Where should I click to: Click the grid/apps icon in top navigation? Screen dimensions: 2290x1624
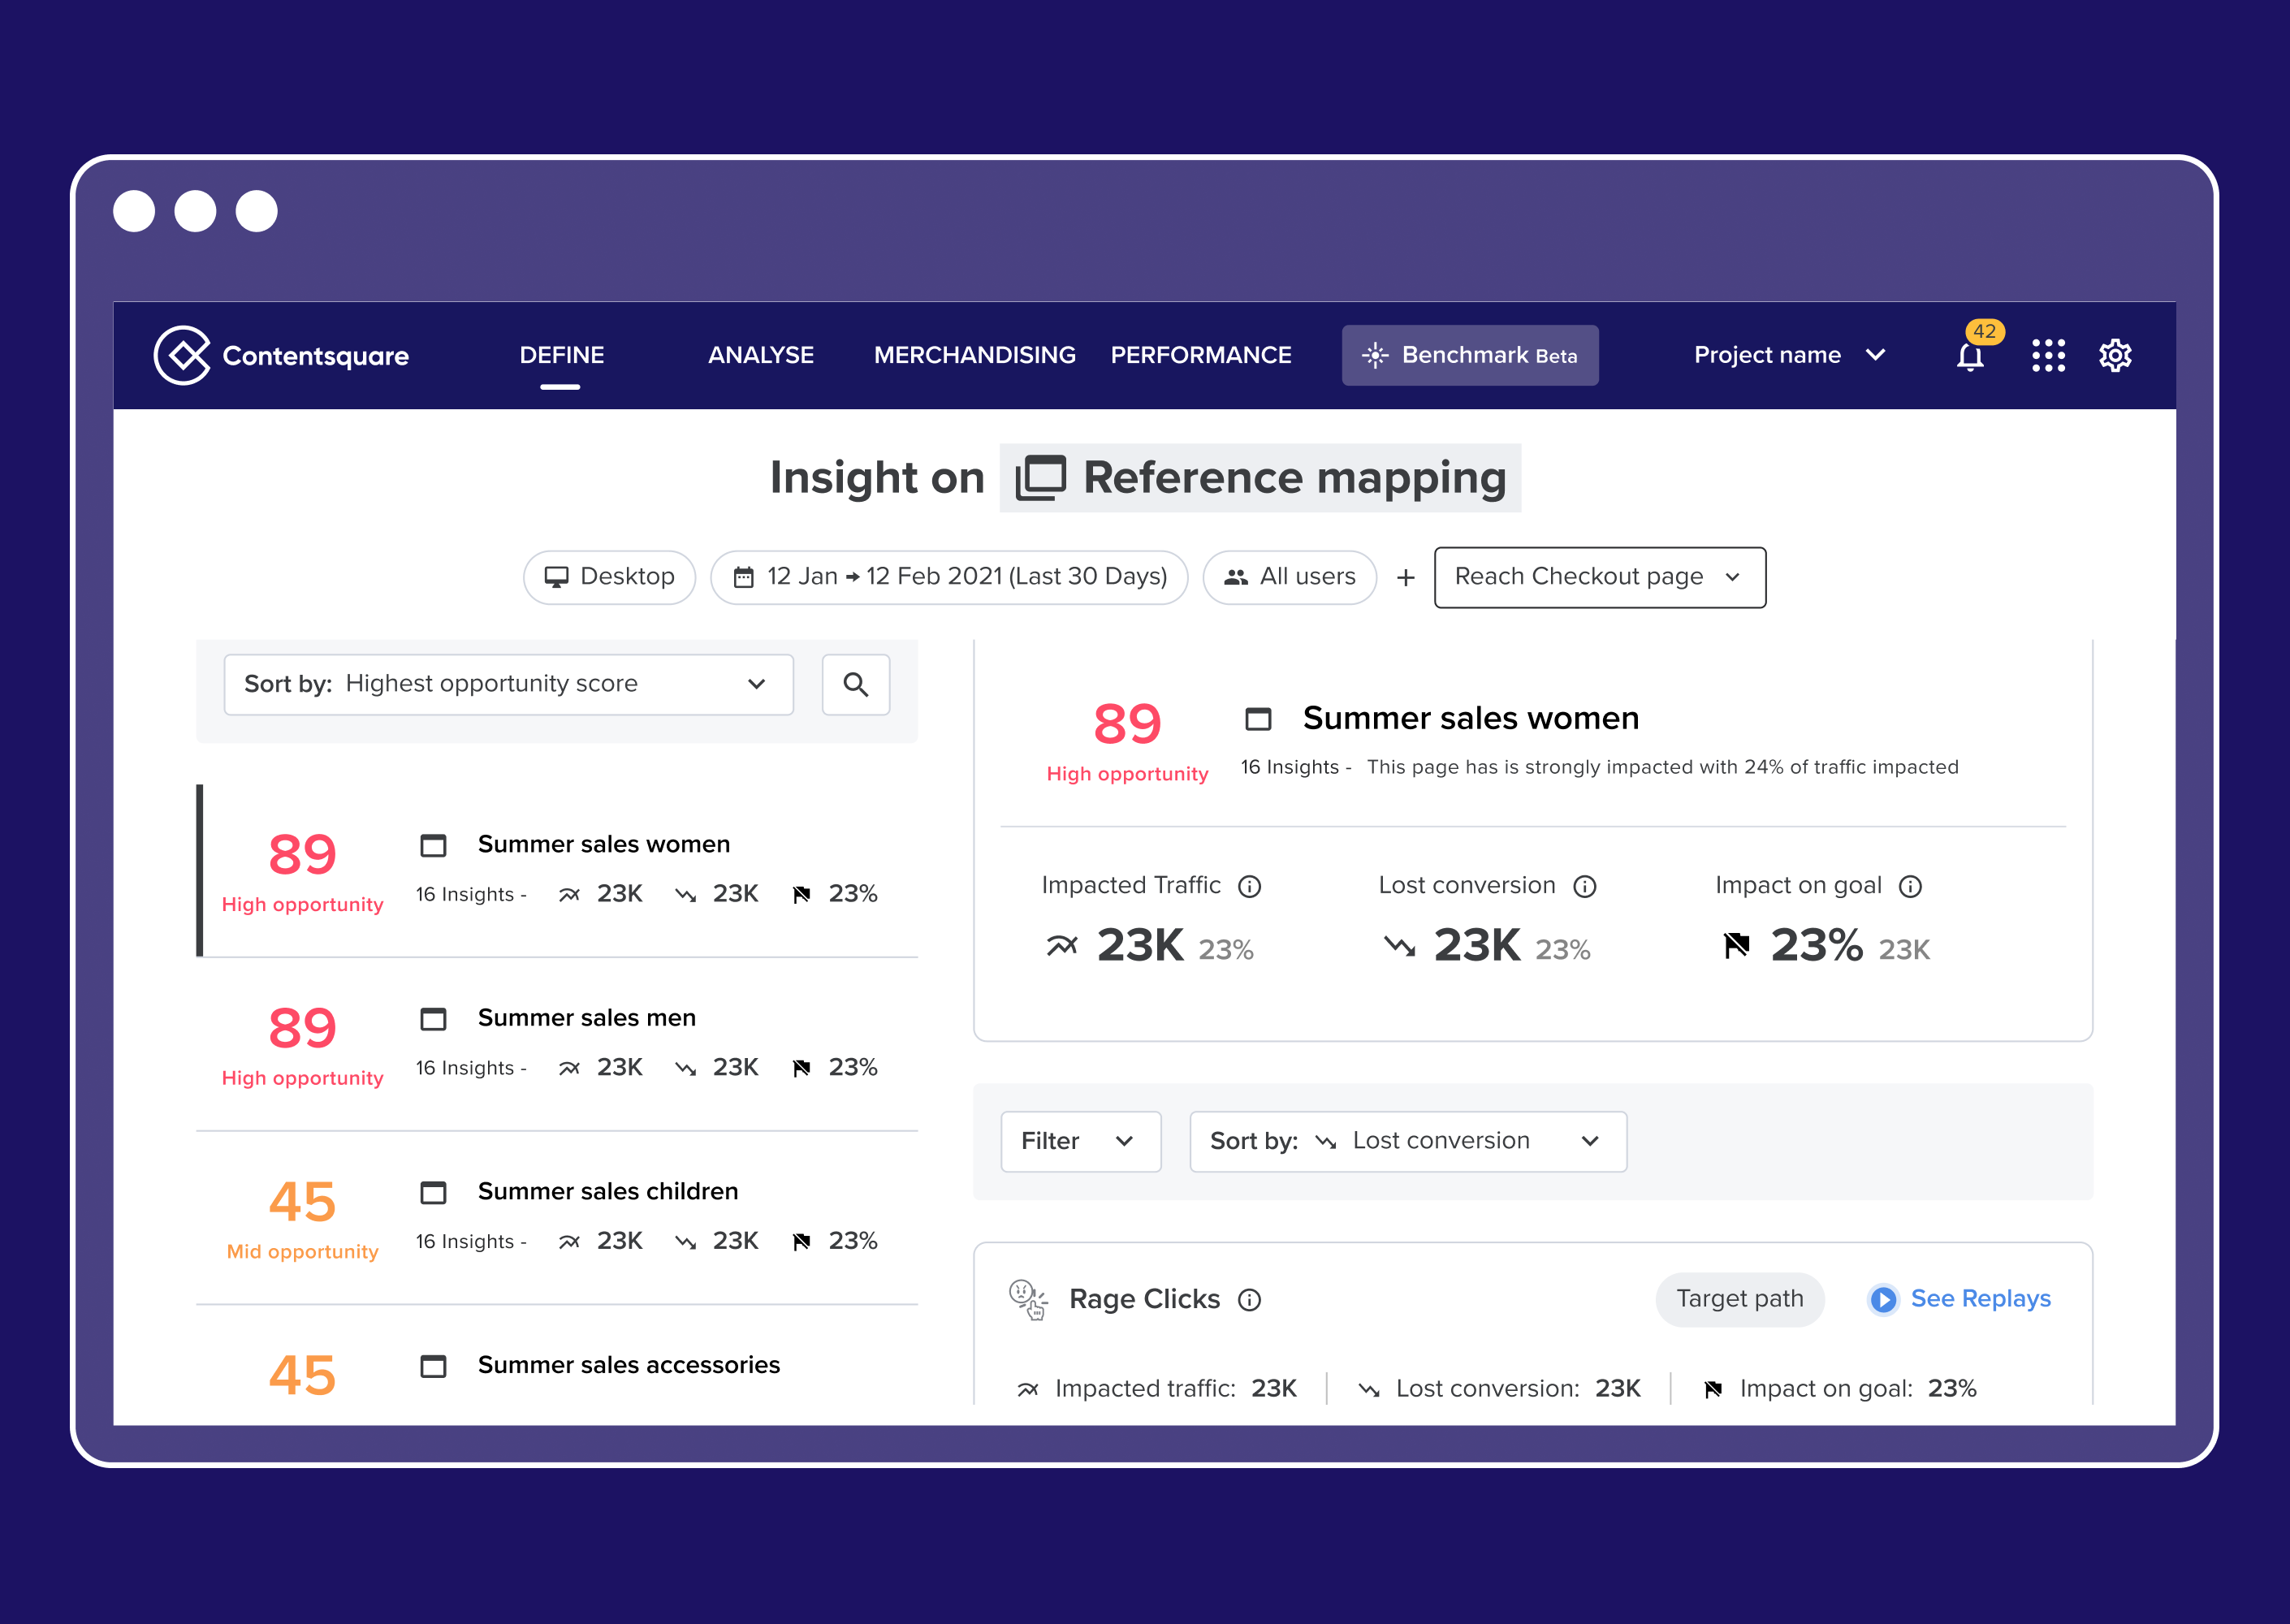click(2044, 353)
